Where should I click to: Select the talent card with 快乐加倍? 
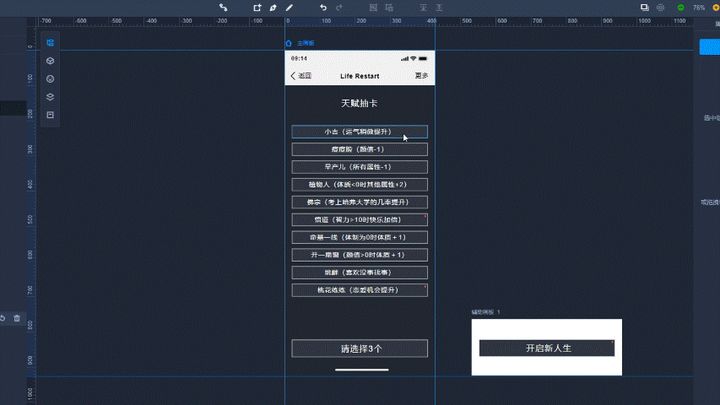pyautogui.click(x=360, y=219)
